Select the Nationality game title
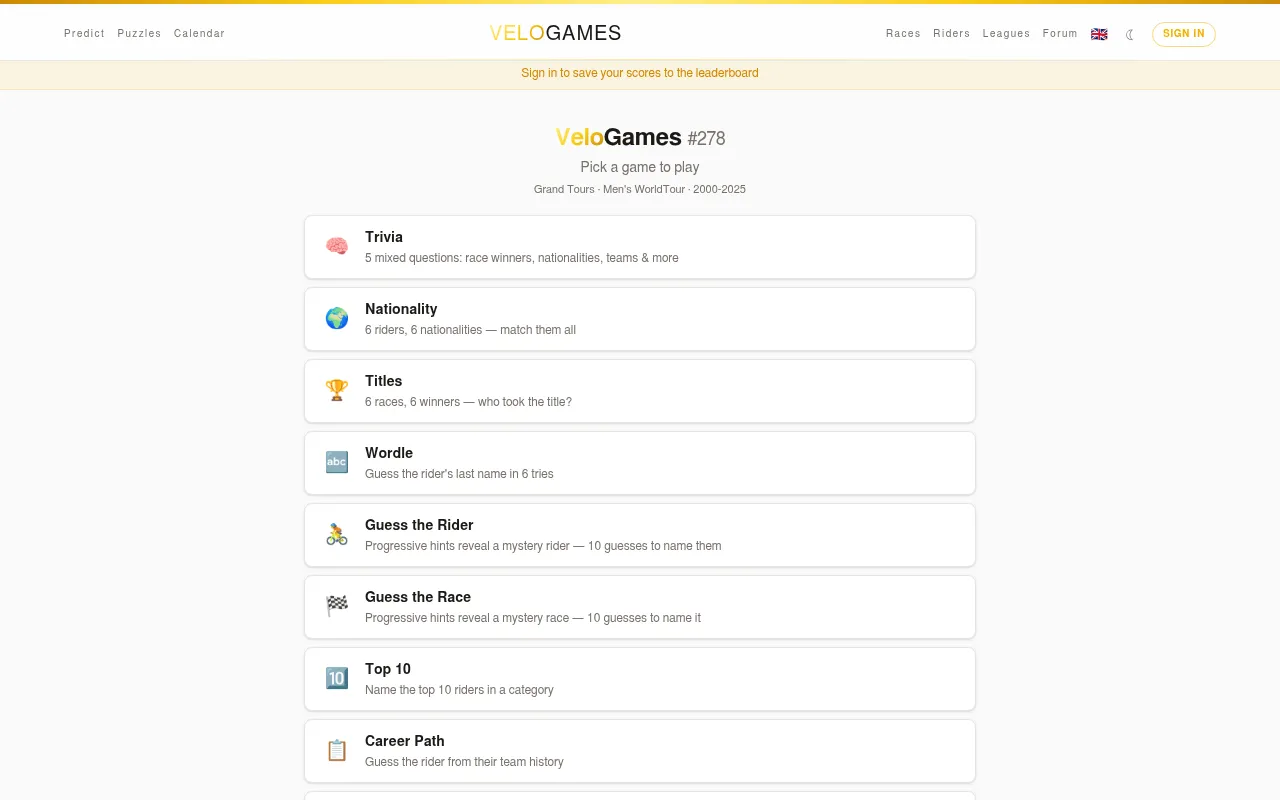Screen dimensions: 1280x800 [401, 309]
